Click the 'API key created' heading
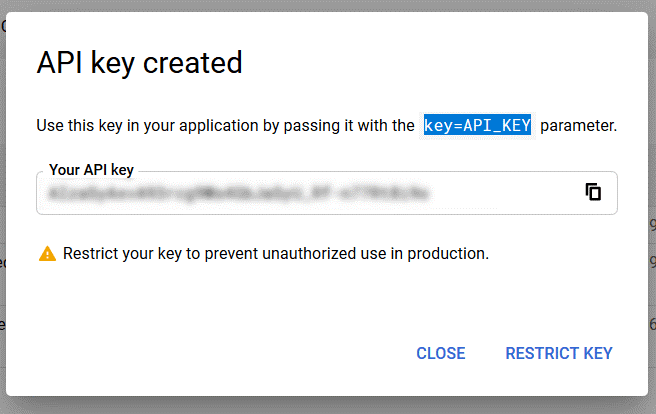This screenshot has height=414, width=656. pos(139,63)
